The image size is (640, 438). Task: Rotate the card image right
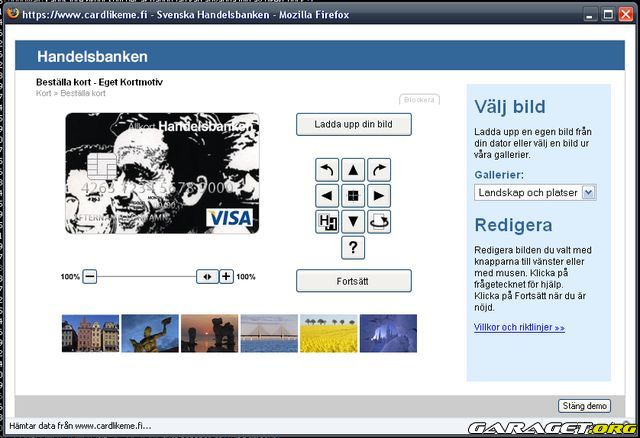379,170
